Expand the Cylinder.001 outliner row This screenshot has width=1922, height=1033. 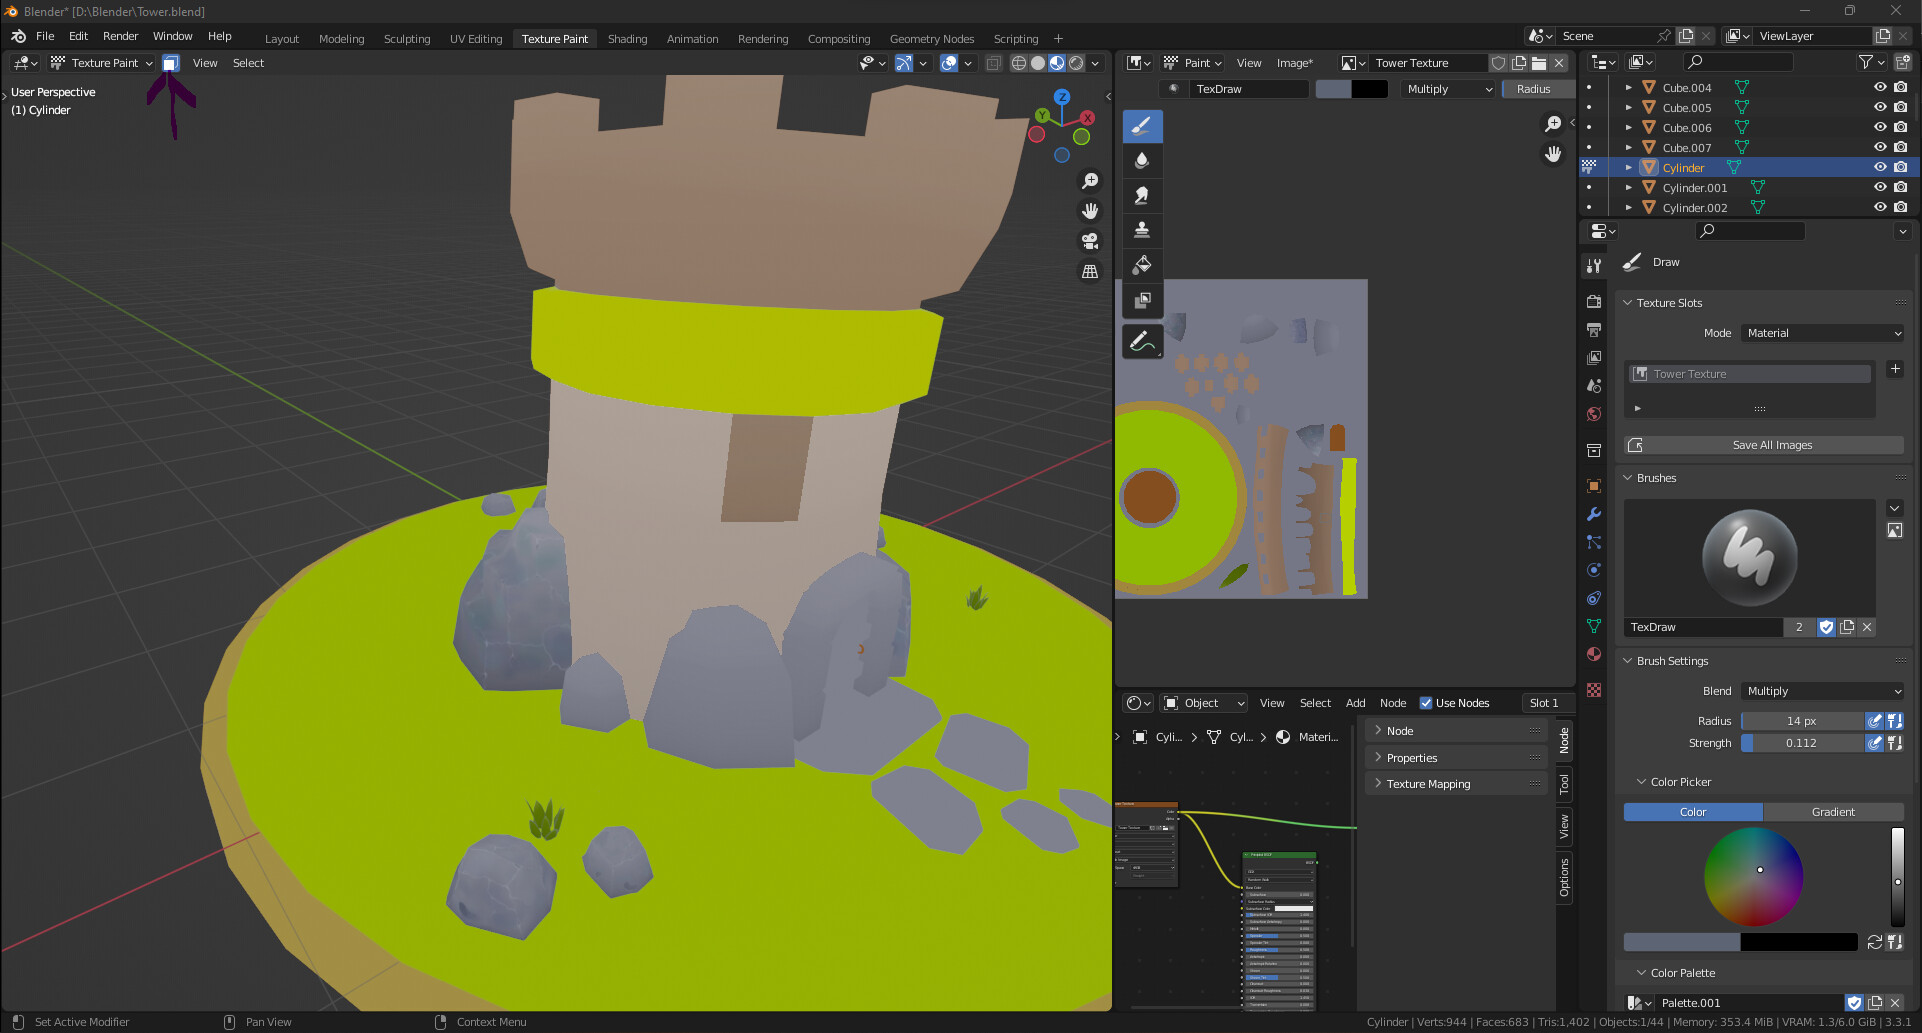[x=1629, y=187]
